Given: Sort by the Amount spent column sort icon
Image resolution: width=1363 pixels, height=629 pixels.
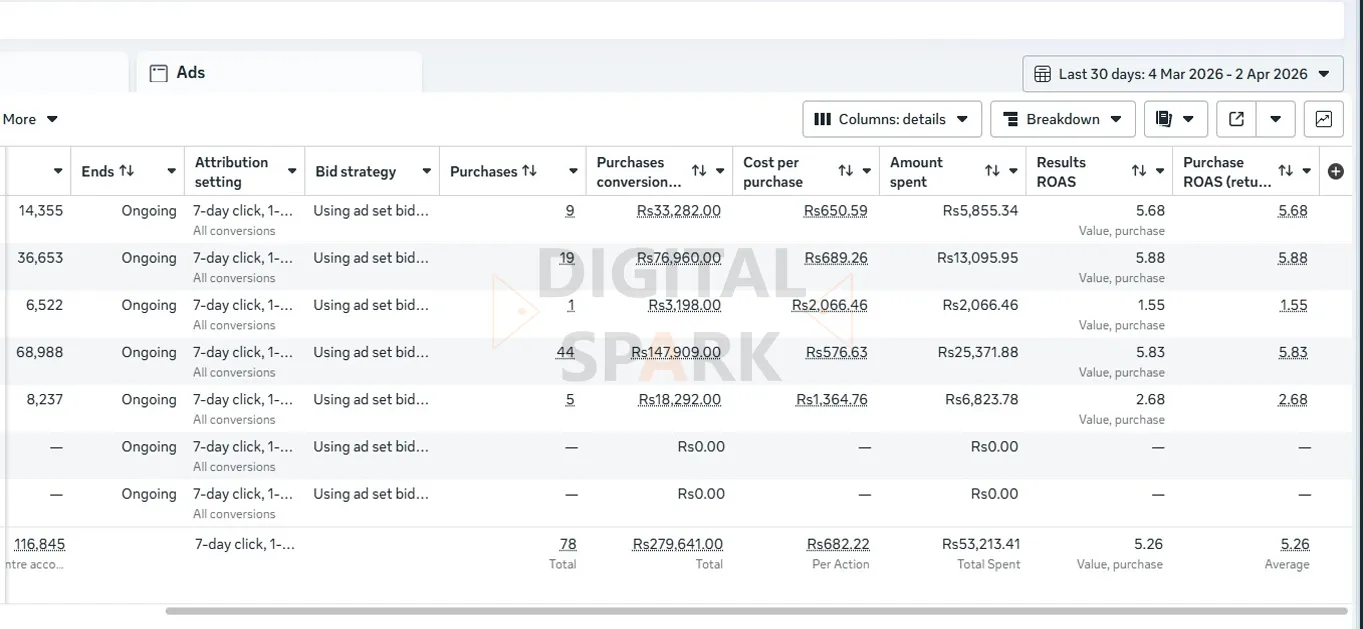Looking at the screenshot, I should (992, 171).
